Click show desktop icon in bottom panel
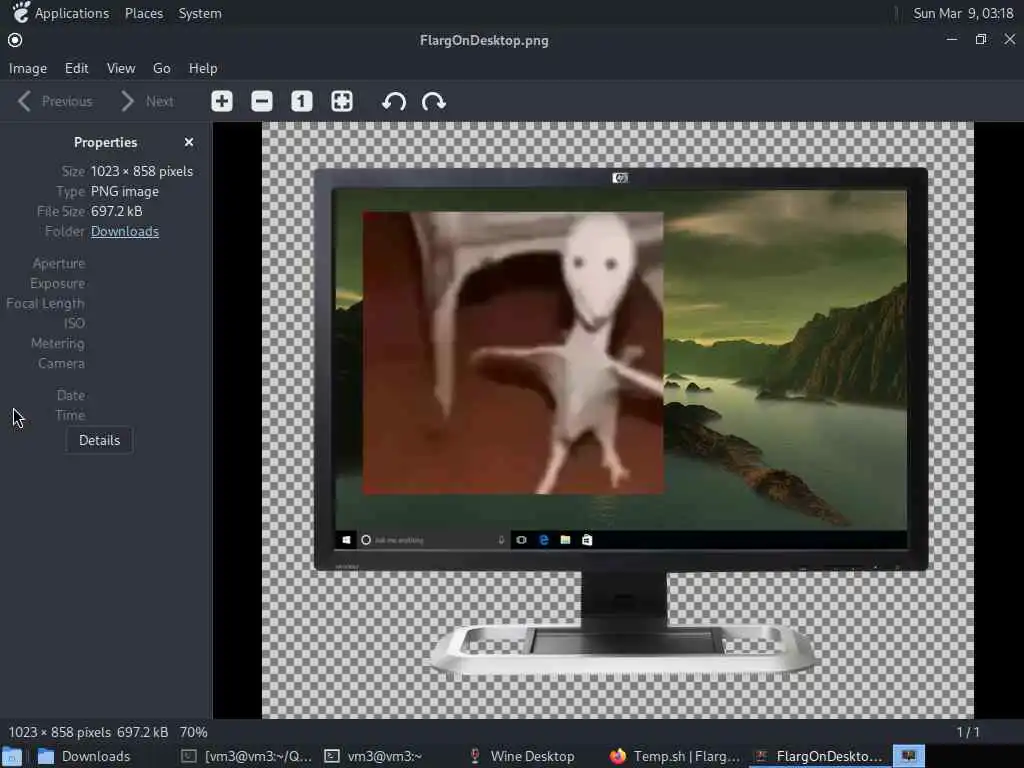This screenshot has width=1024, height=768. 12,756
